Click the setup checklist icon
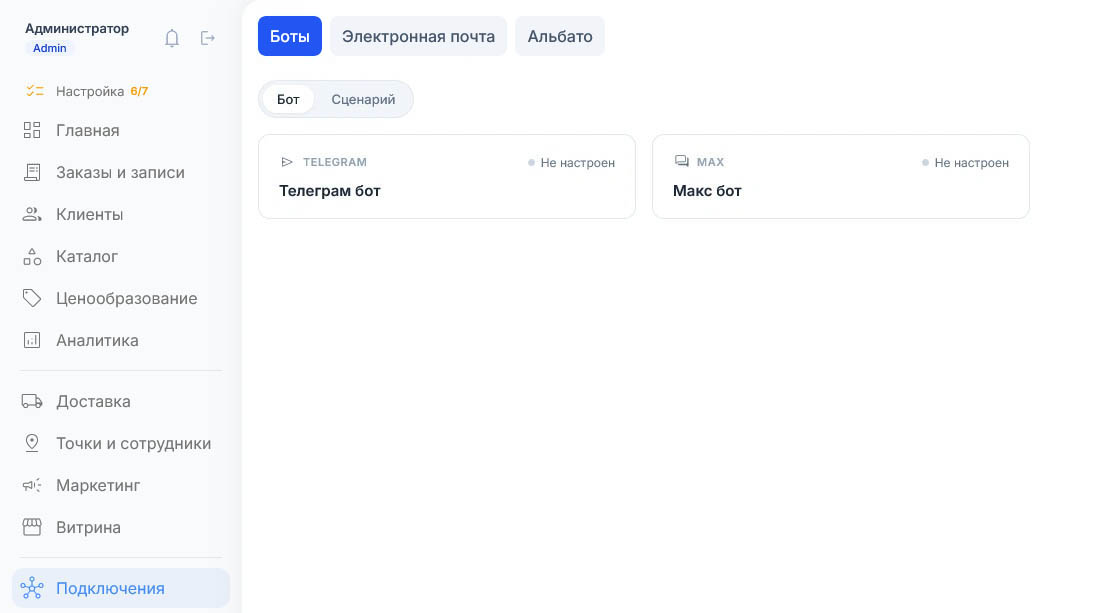This screenshot has height=613, width=1097. pos(34,91)
